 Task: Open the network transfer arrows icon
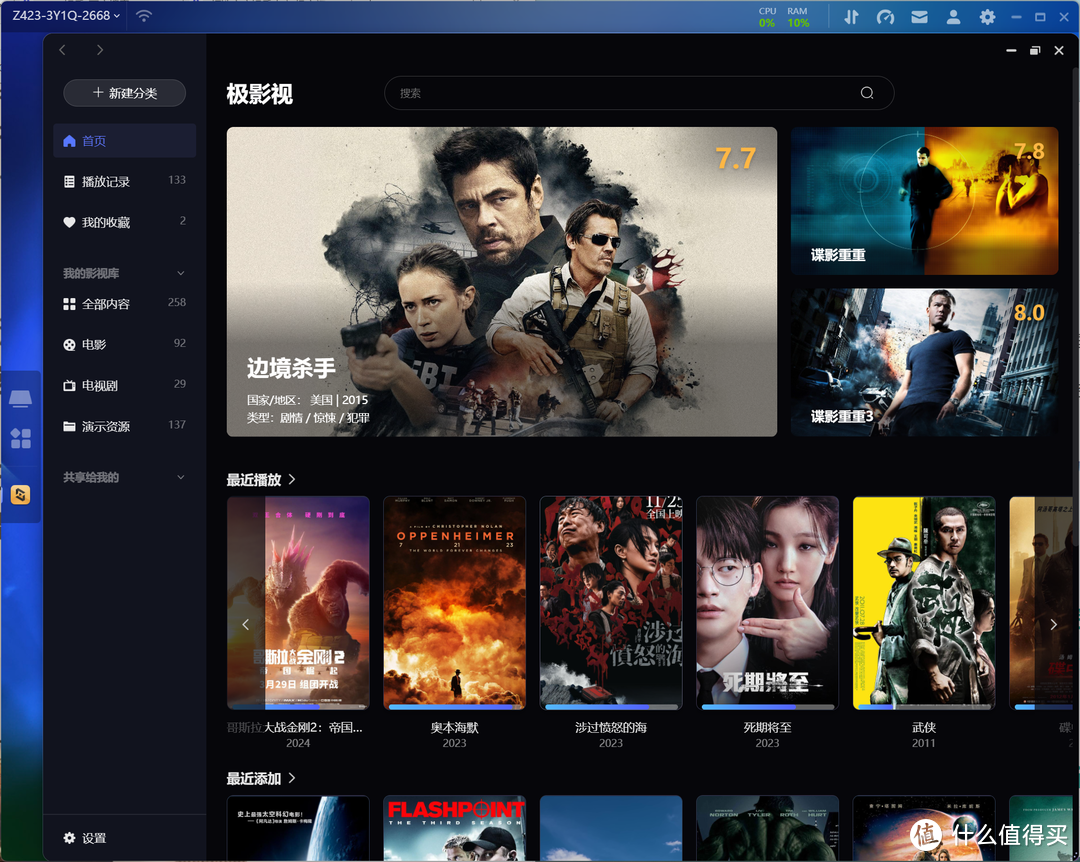click(x=851, y=17)
